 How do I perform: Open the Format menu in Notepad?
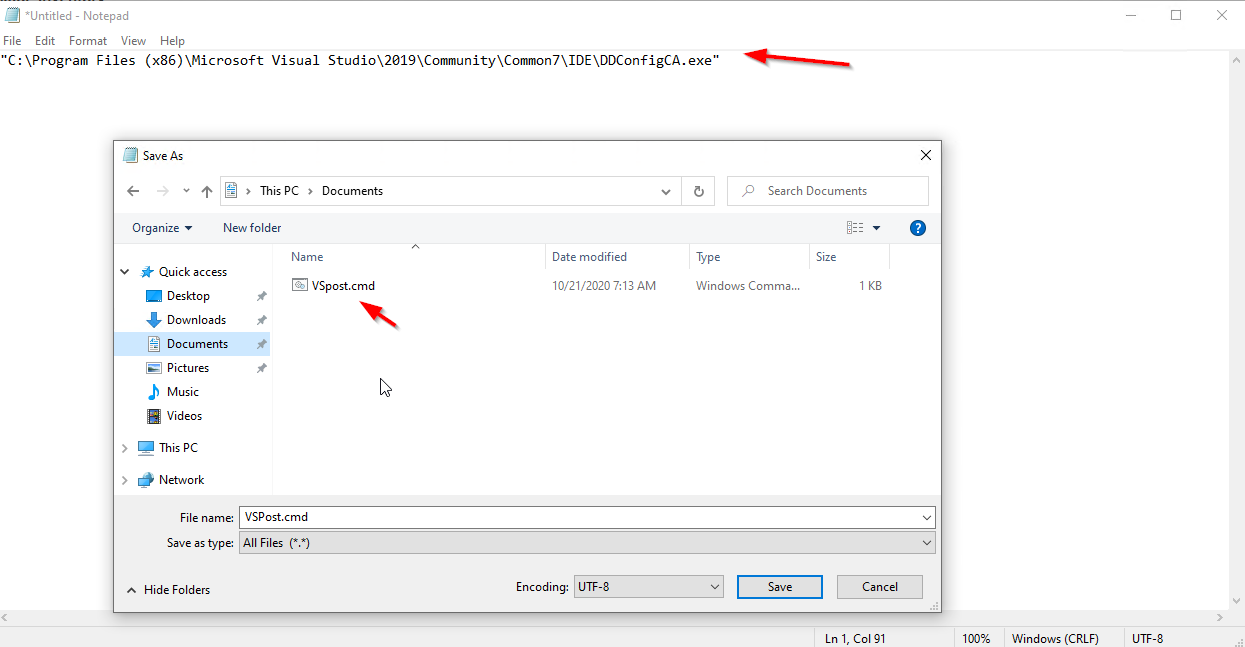(88, 41)
